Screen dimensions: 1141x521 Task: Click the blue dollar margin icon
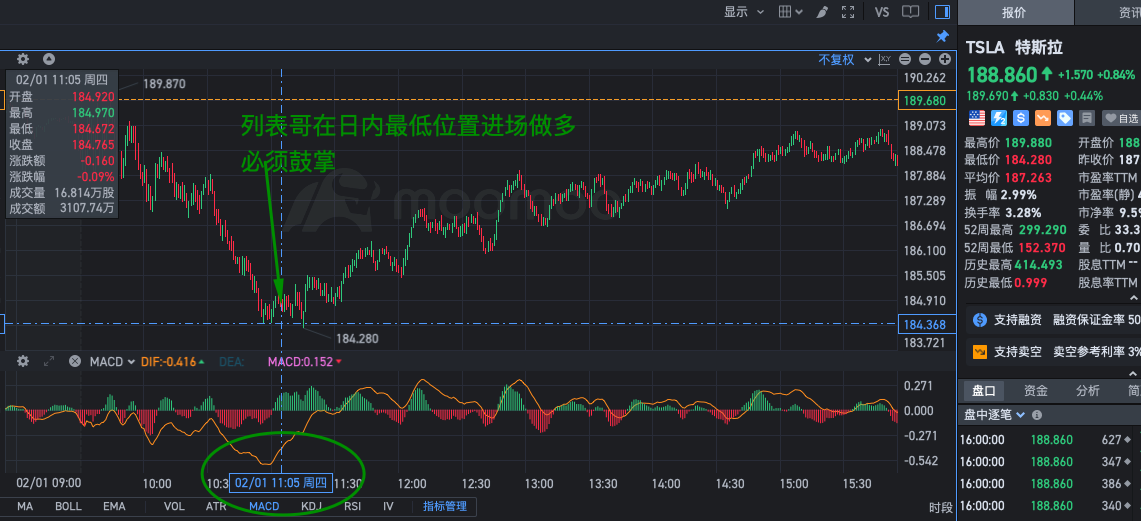point(1021,118)
